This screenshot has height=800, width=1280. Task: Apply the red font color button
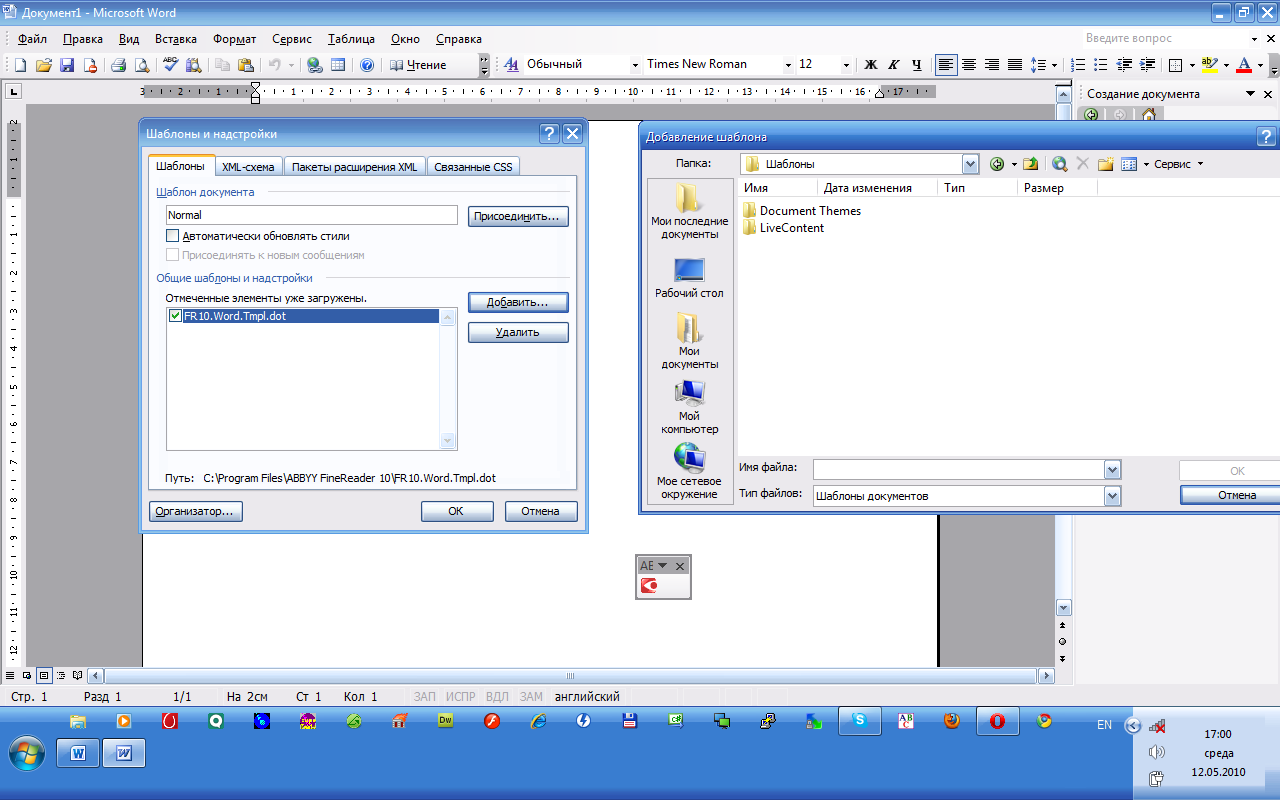(1243, 65)
